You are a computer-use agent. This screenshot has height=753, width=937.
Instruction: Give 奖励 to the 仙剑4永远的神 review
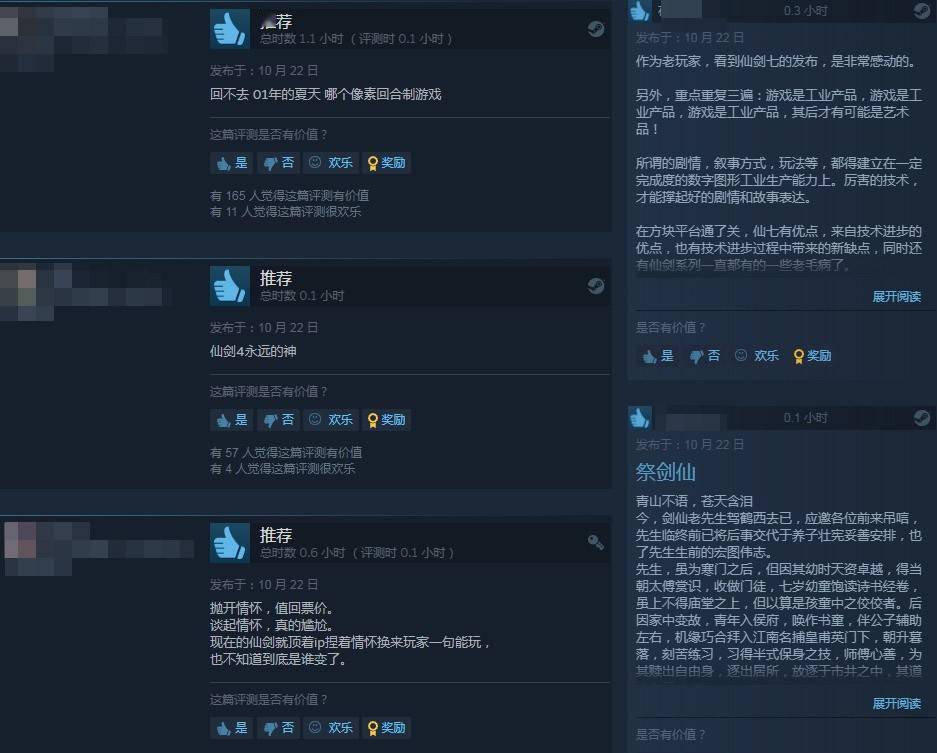[x=387, y=420]
